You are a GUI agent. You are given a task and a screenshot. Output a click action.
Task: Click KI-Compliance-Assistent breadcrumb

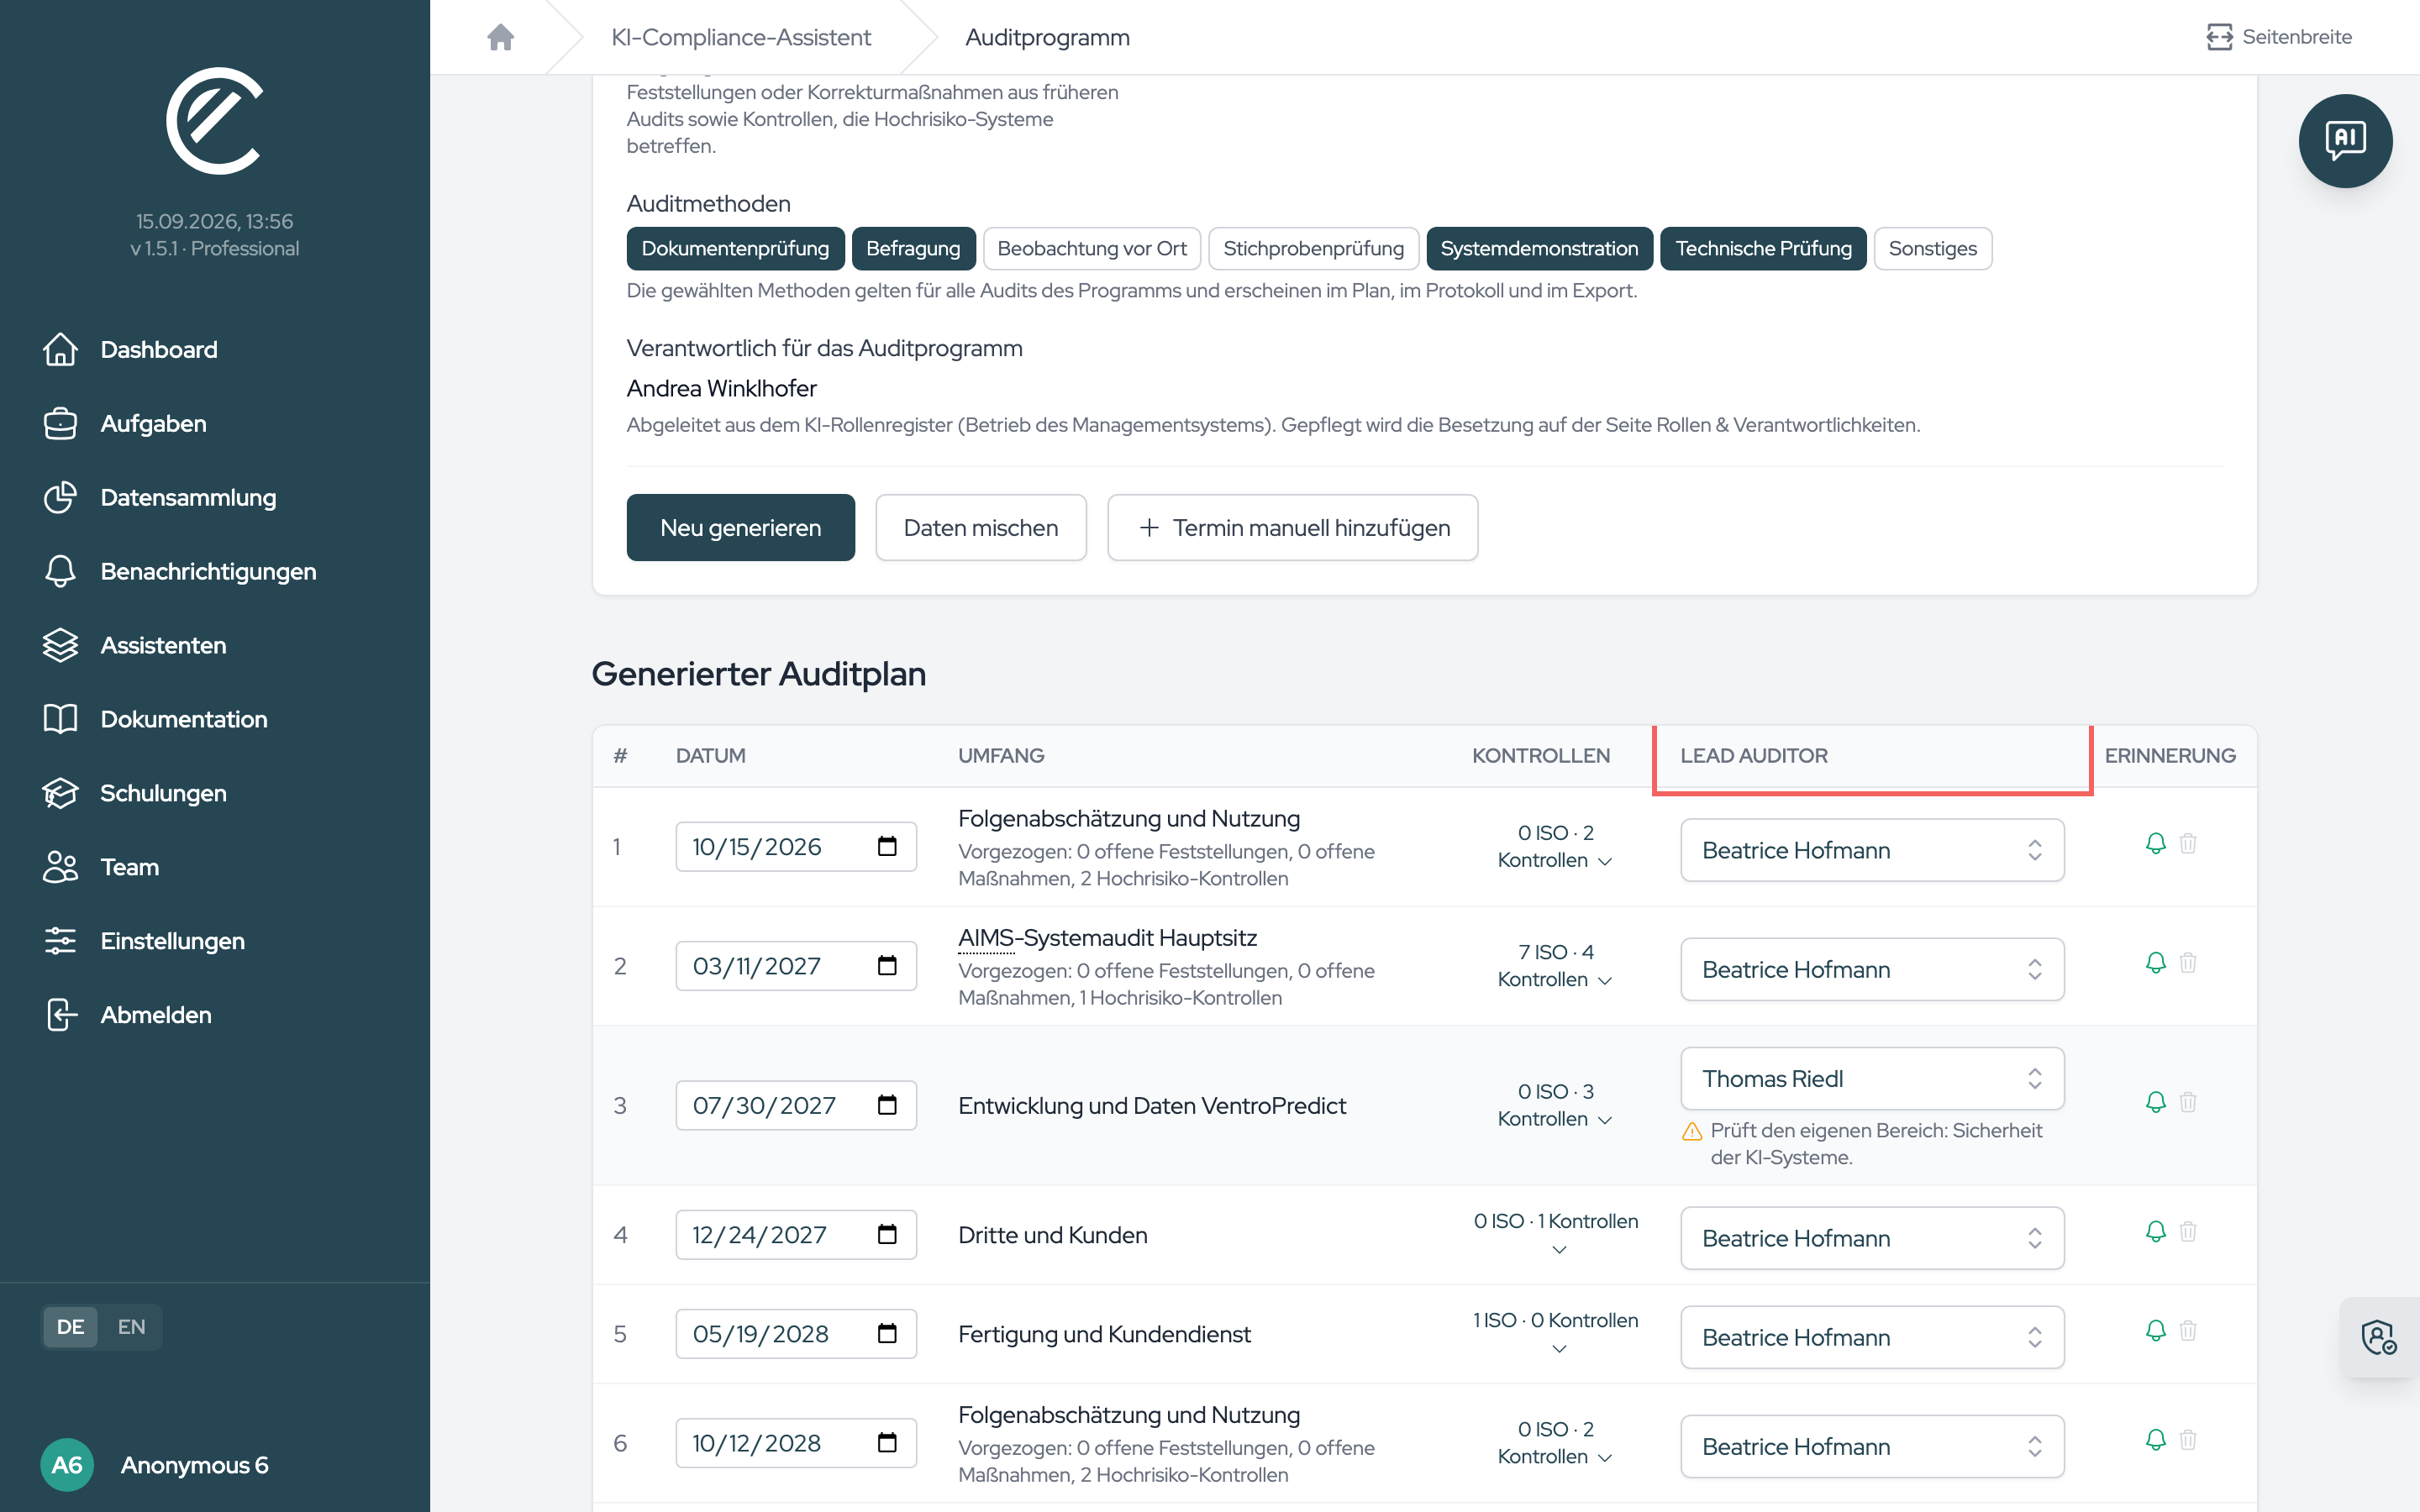[x=741, y=37]
